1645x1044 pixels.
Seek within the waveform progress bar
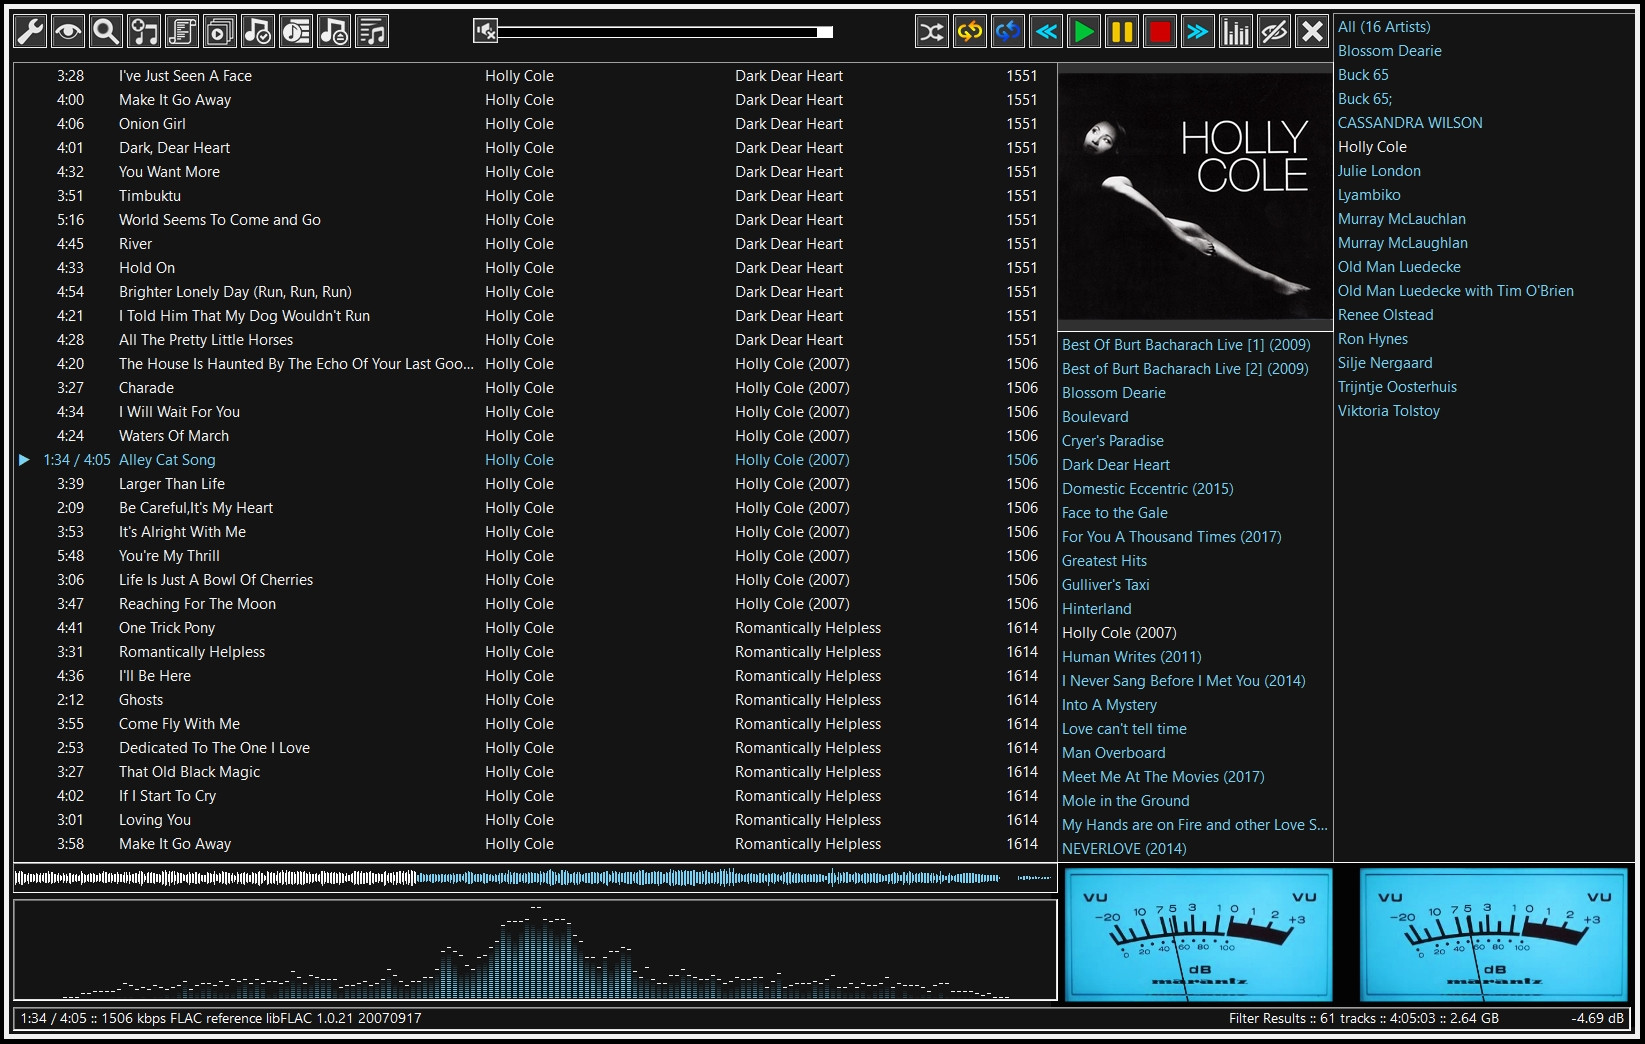click(535, 878)
